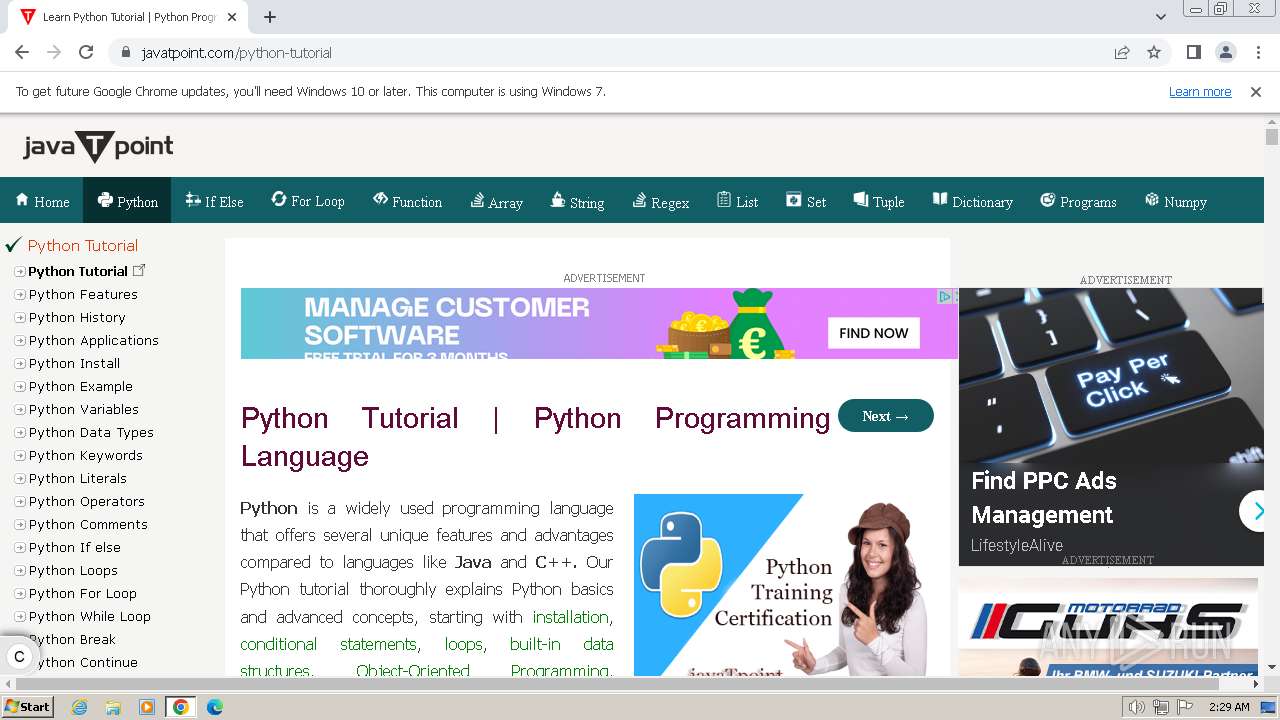Launch Internet Explorer from the taskbar

[79, 707]
